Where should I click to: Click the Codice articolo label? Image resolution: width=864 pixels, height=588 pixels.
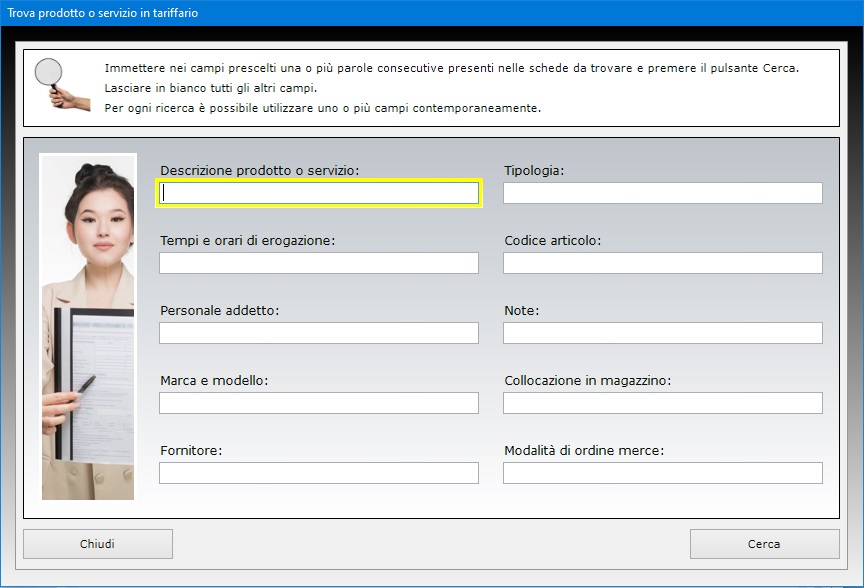(x=553, y=240)
